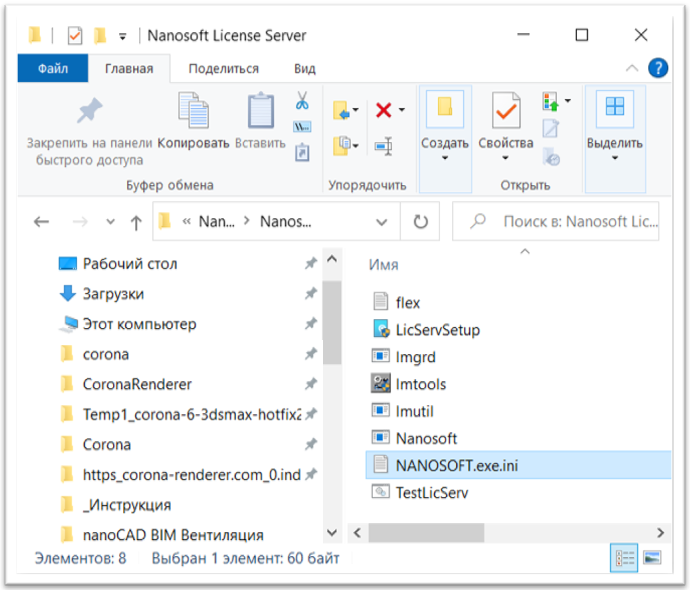The width and height of the screenshot is (690, 590).
Task: Open the CoronaRenderer folder in sidebar
Action: 137,384
